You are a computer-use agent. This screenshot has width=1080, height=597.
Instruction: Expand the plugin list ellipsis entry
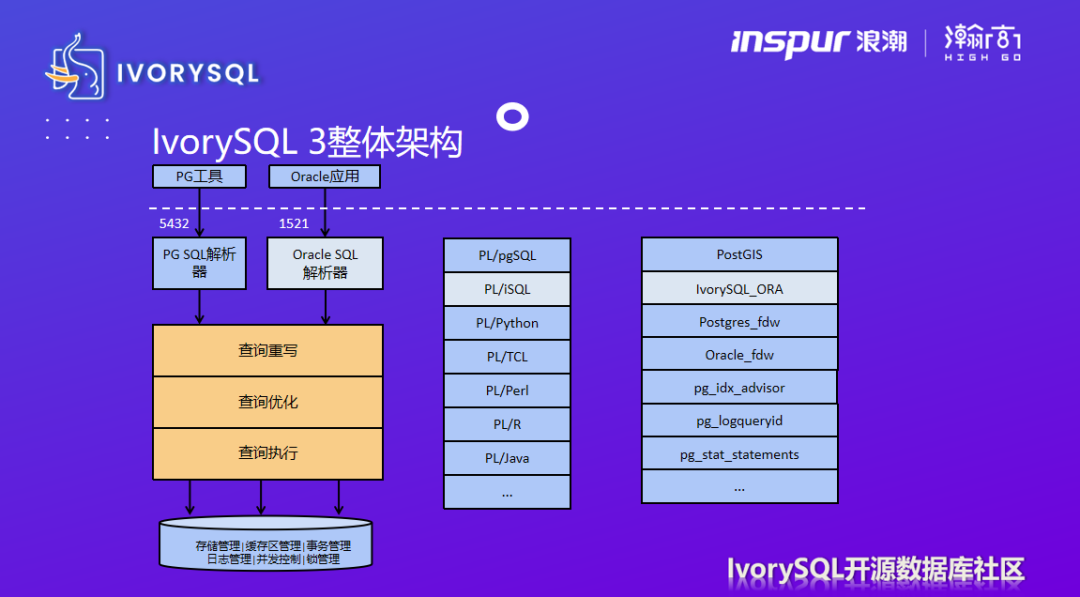(738, 487)
